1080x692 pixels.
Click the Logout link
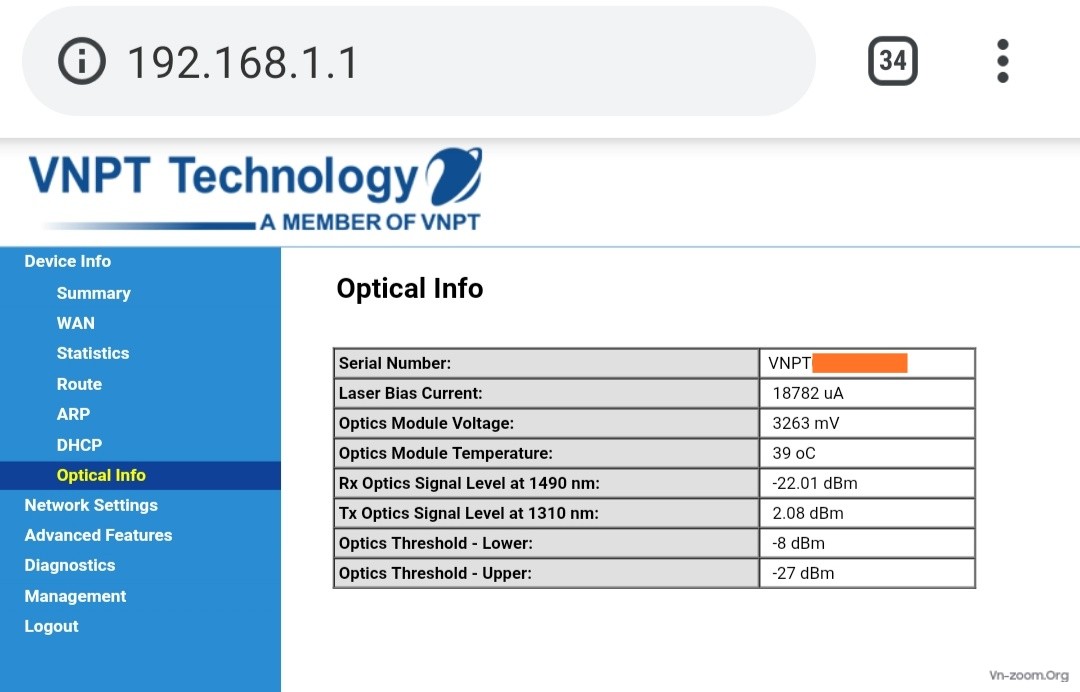coord(52,627)
